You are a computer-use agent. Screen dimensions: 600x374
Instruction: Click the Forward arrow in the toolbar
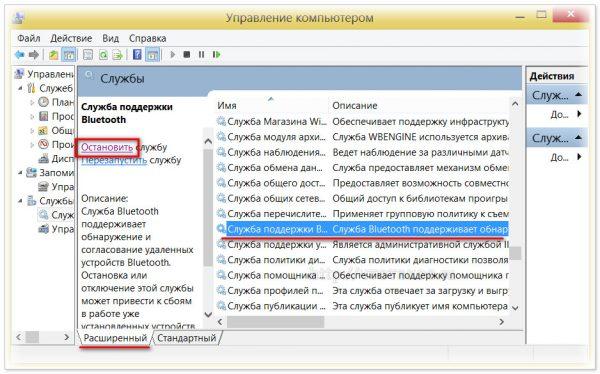coord(34,55)
